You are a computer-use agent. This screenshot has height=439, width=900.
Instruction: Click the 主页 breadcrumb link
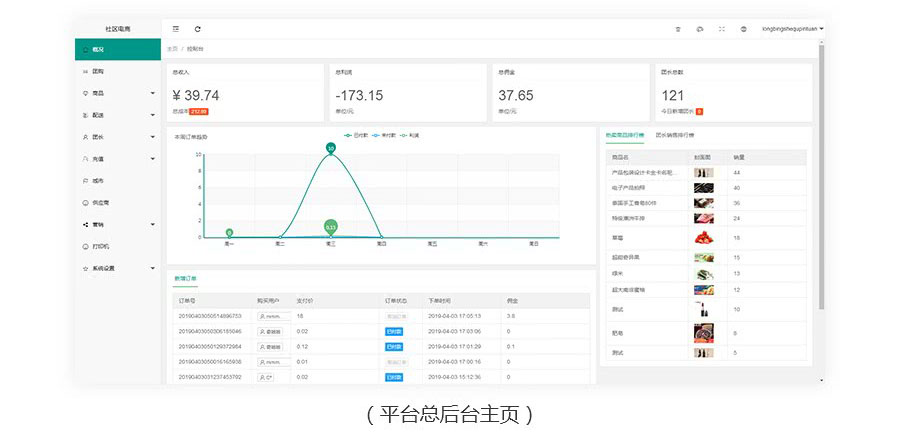[x=172, y=49]
